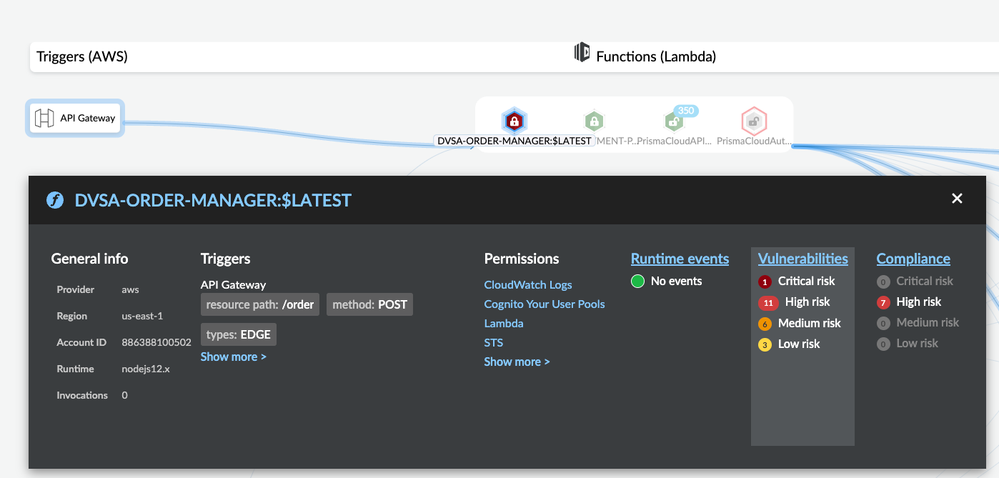Open the Runtime events link
Screen dimensions: 999x478
680,259
